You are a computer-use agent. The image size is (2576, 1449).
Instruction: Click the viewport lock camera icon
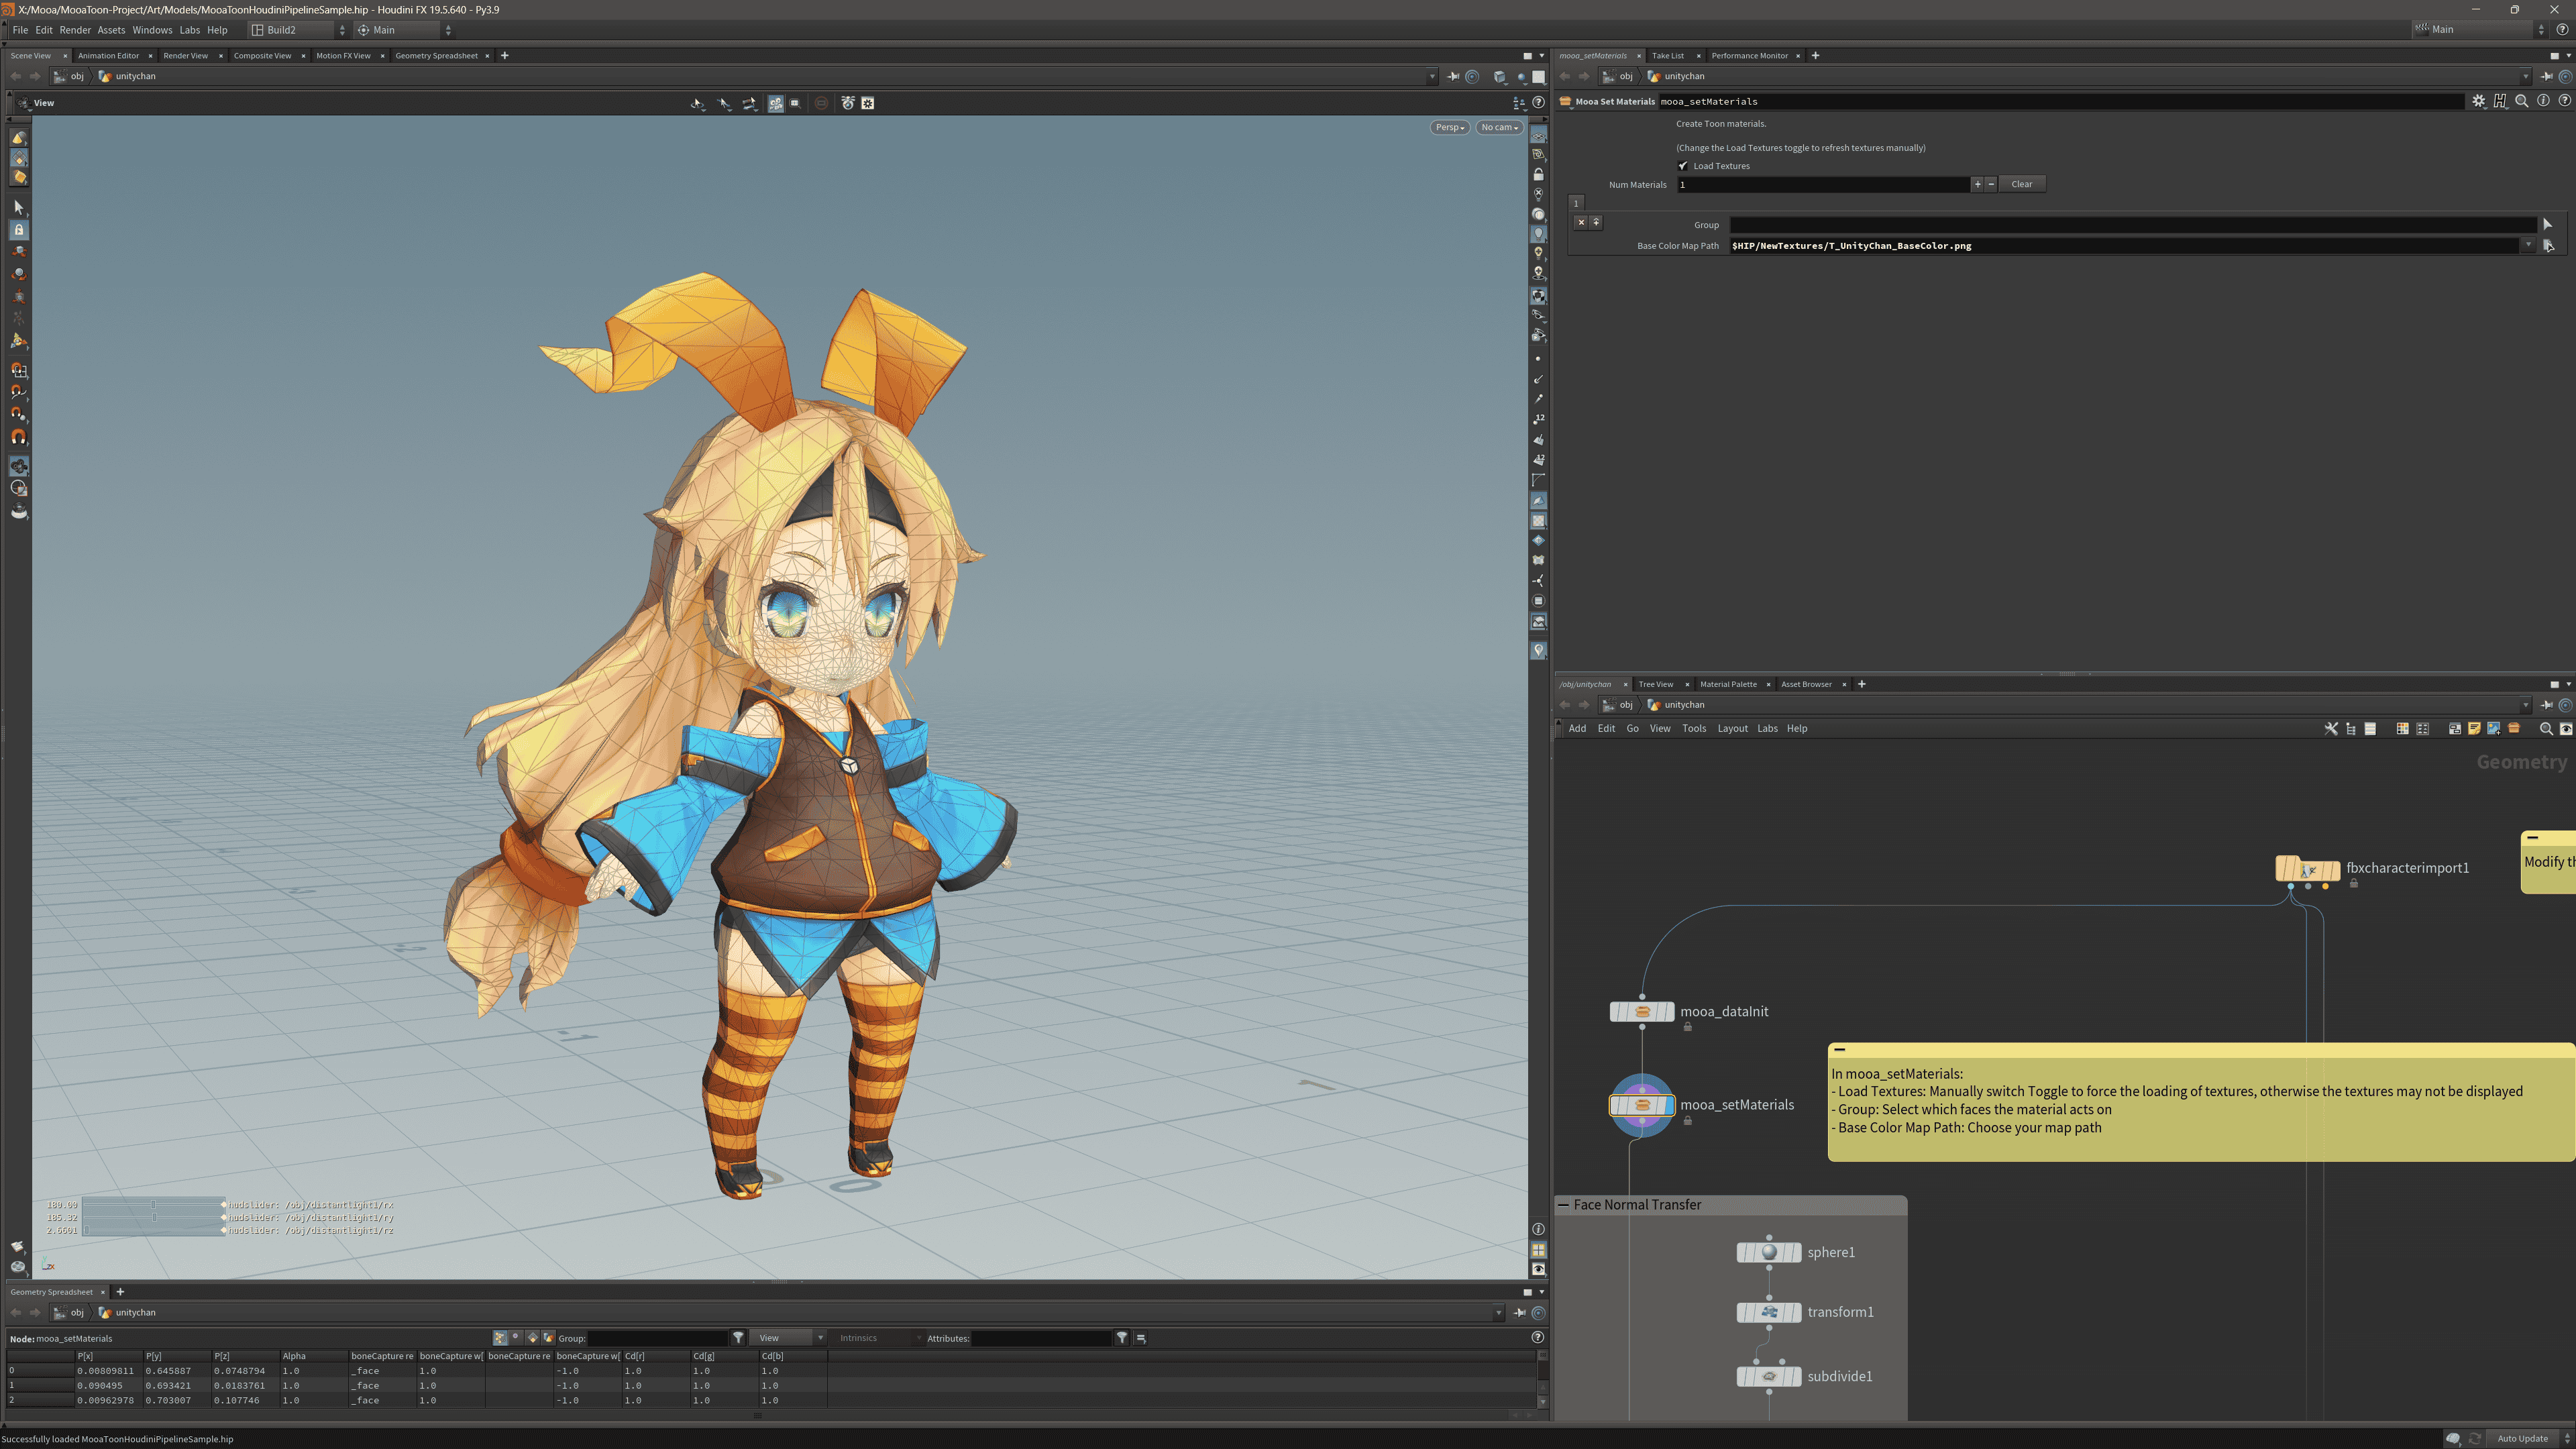click(x=1538, y=175)
